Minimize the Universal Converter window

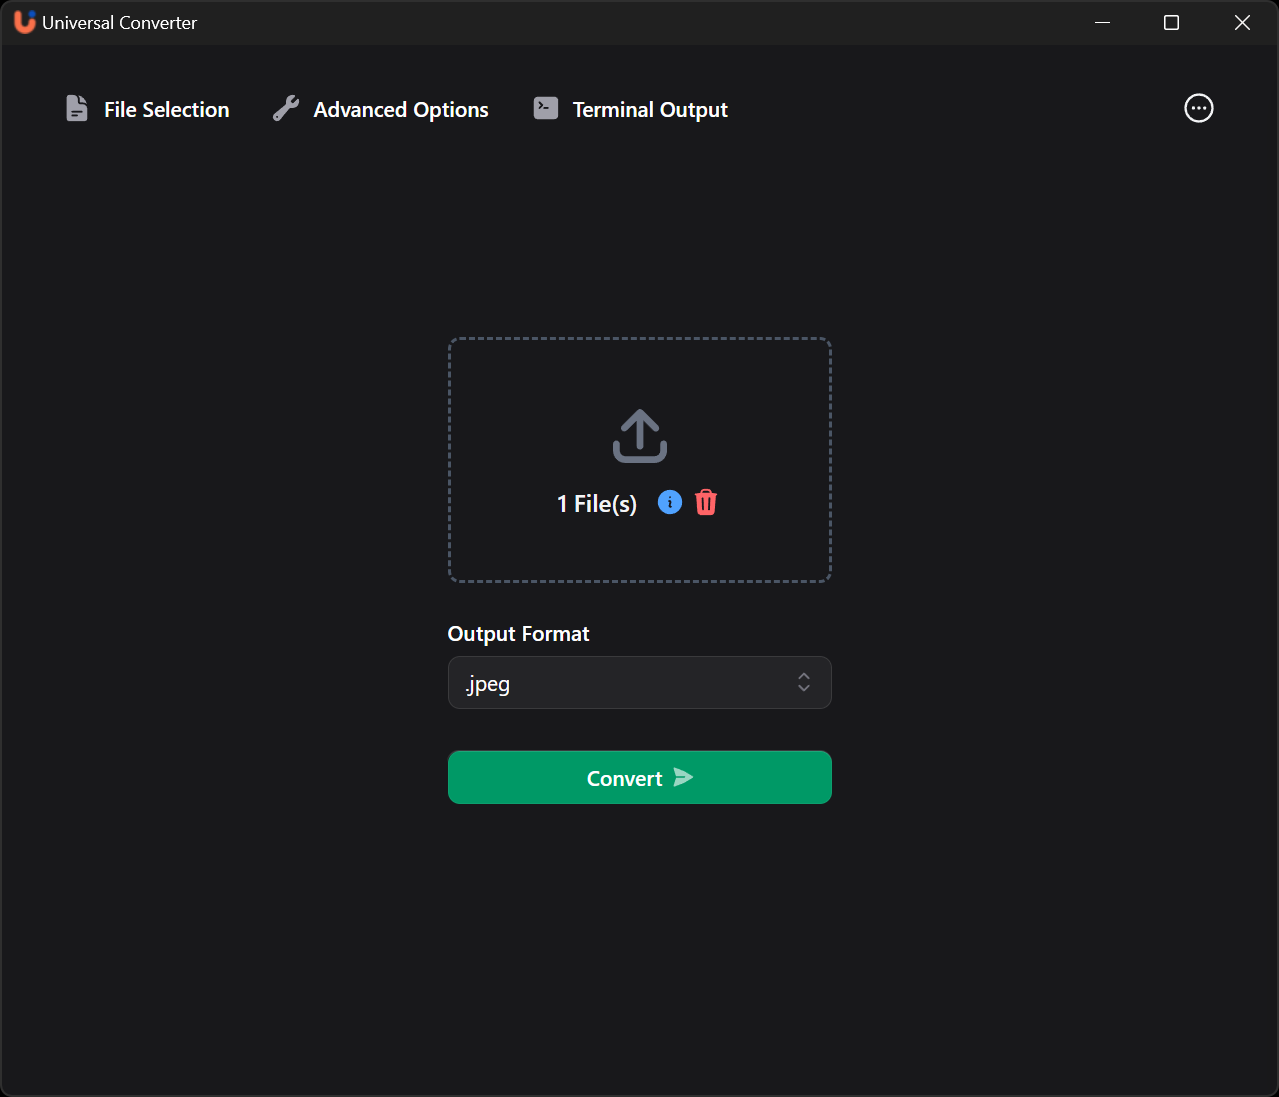coord(1102,22)
